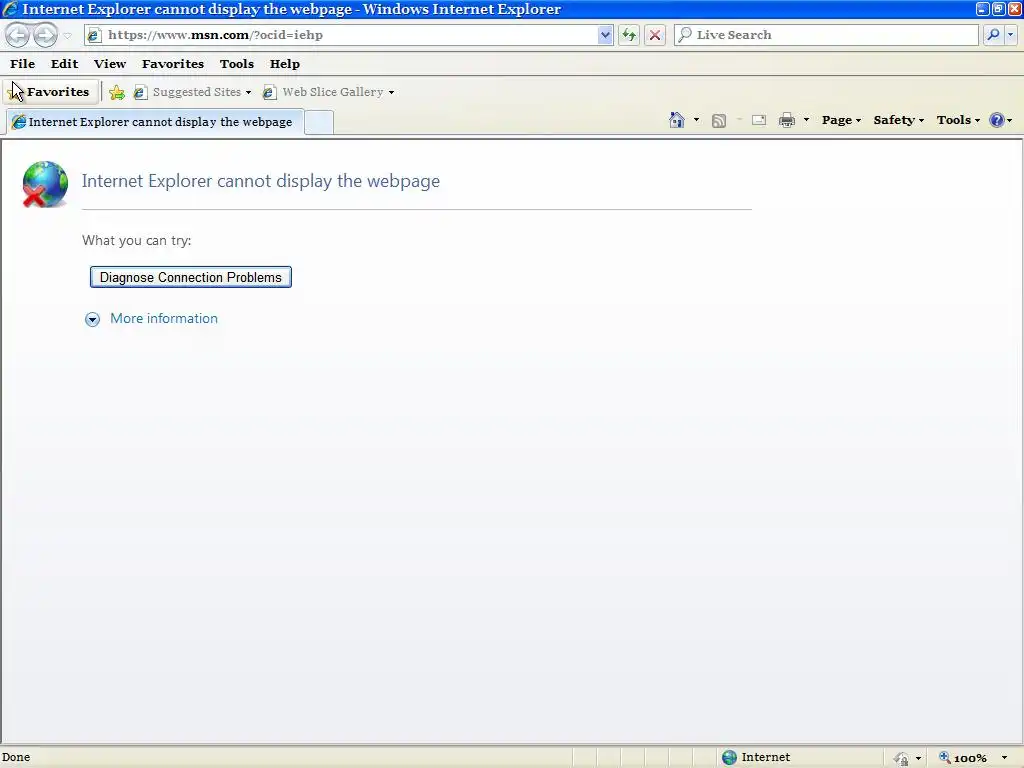Open the dropdown arrow beside the padlock icon
The height and width of the screenshot is (768, 1024).
(x=919, y=759)
